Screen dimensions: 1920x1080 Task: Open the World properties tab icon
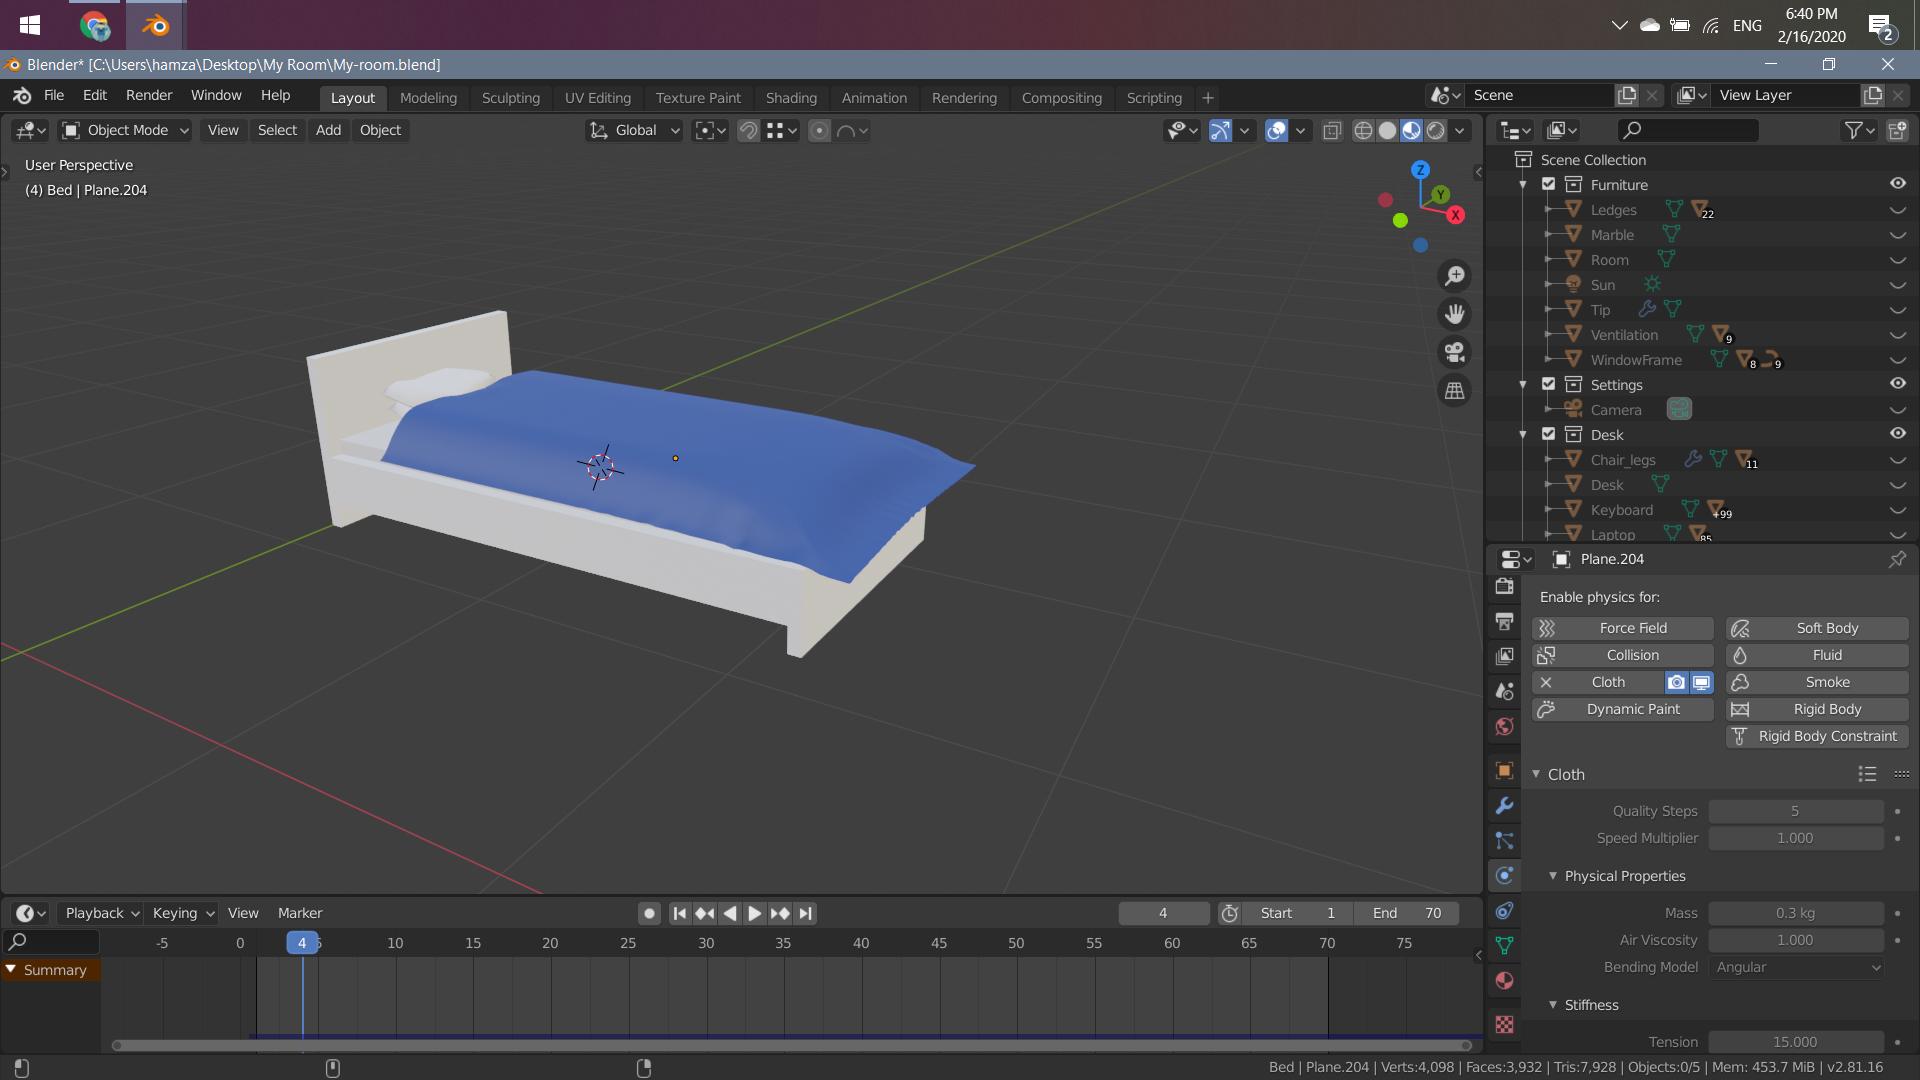1504,726
